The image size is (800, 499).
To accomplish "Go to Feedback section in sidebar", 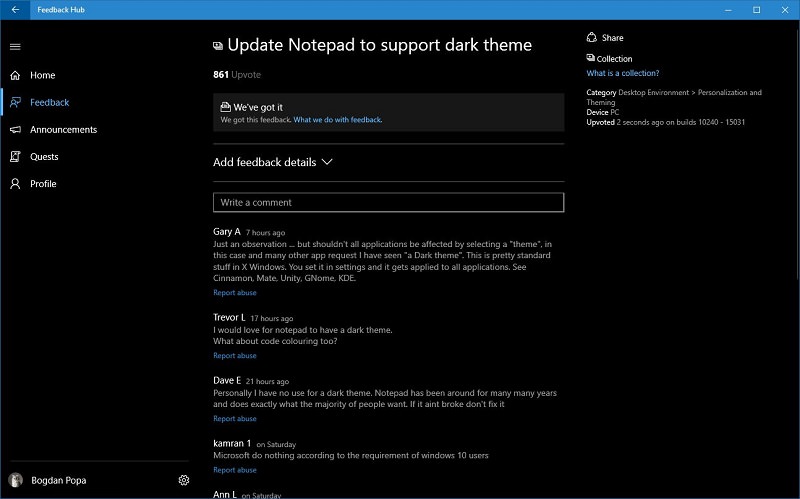I will [x=49, y=103].
